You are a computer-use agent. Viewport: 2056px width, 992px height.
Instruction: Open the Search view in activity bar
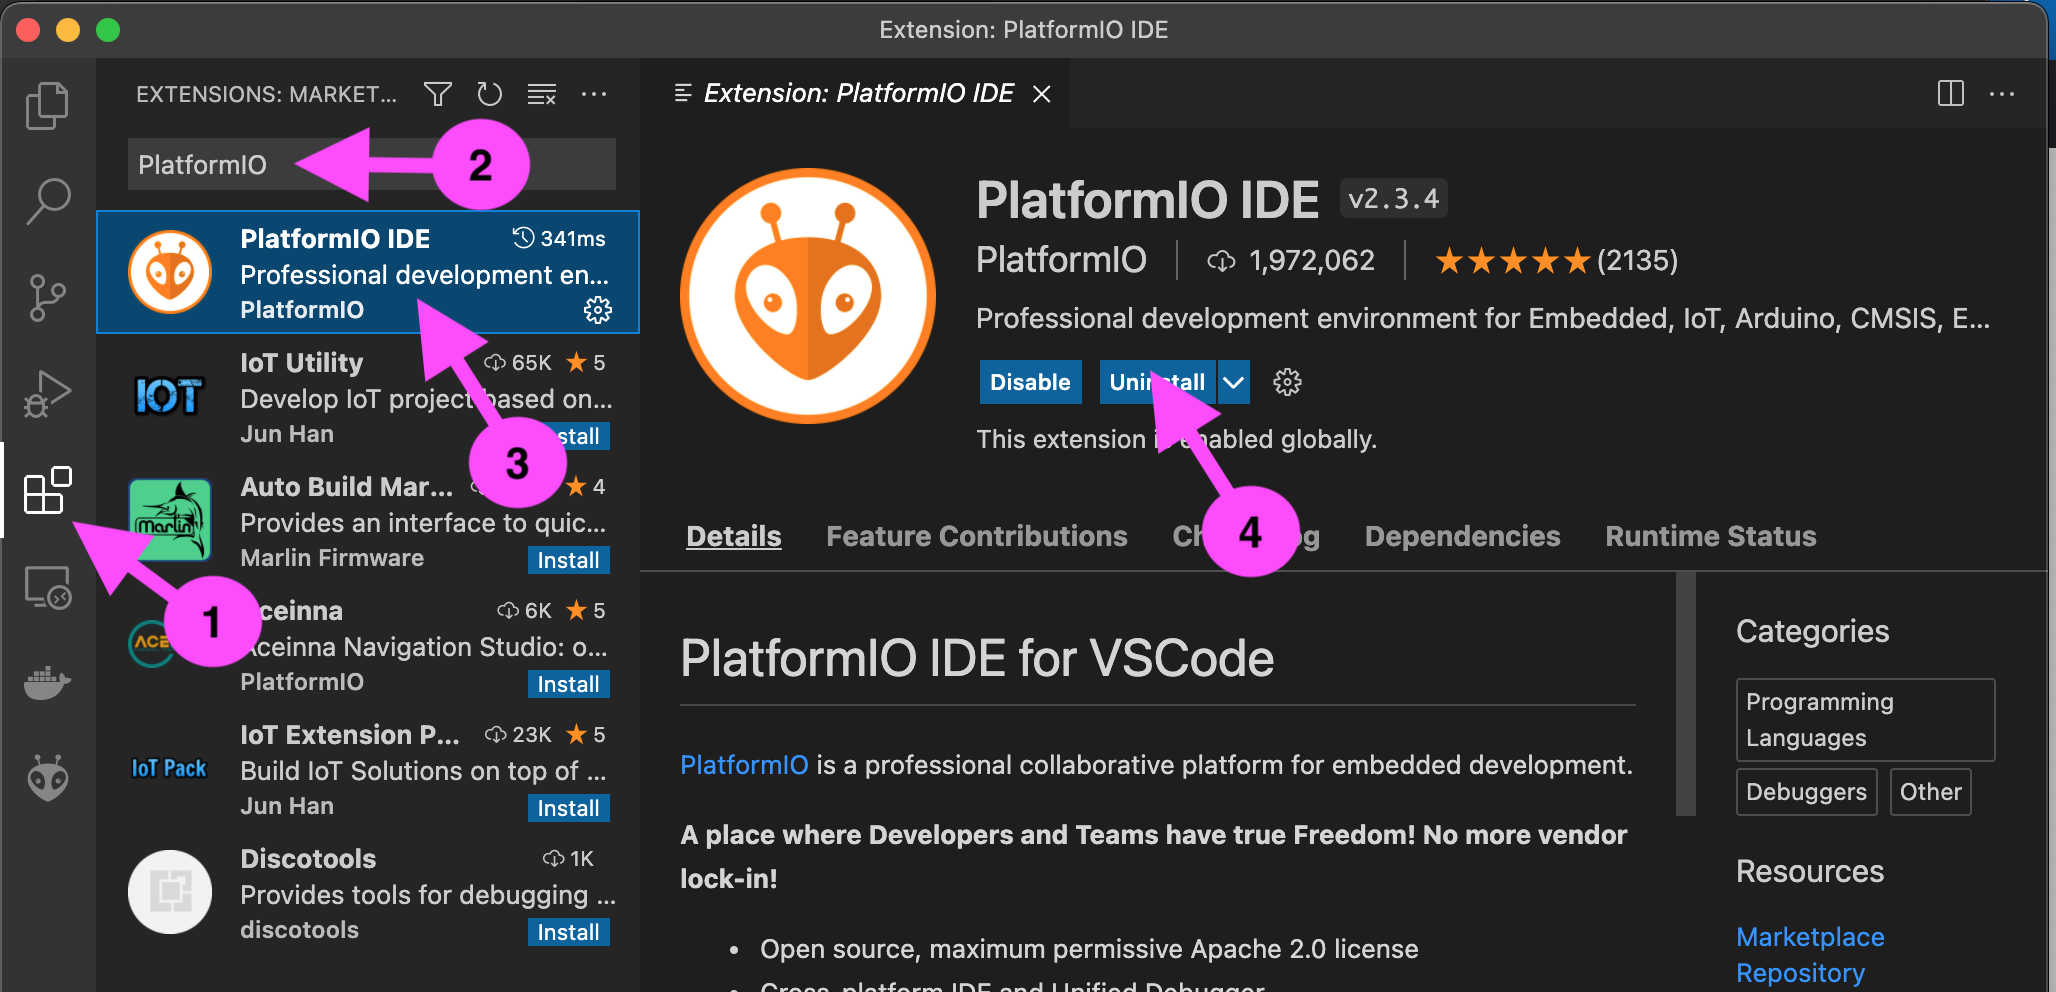(x=47, y=201)
